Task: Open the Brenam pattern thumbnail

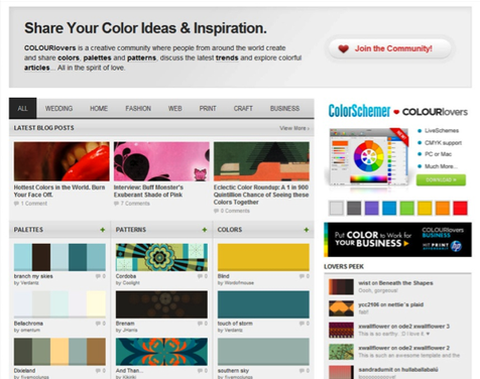Action: coord(162,304)
